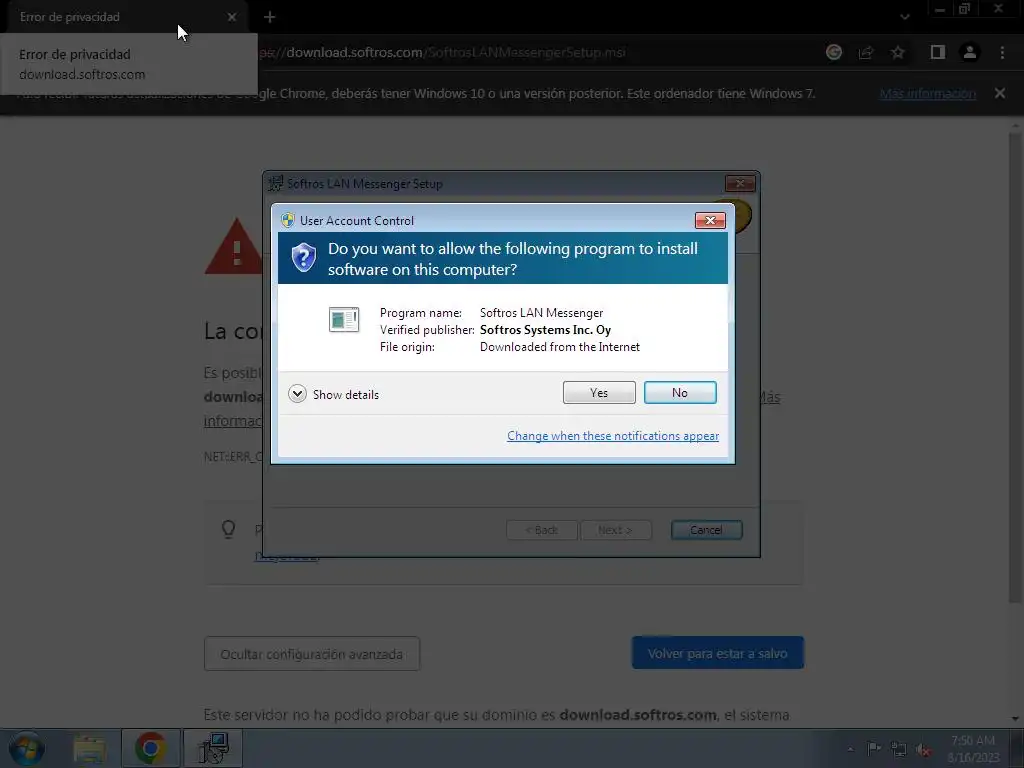
Task: Open the Windows Start menu
Action: [x=27, y=748]
